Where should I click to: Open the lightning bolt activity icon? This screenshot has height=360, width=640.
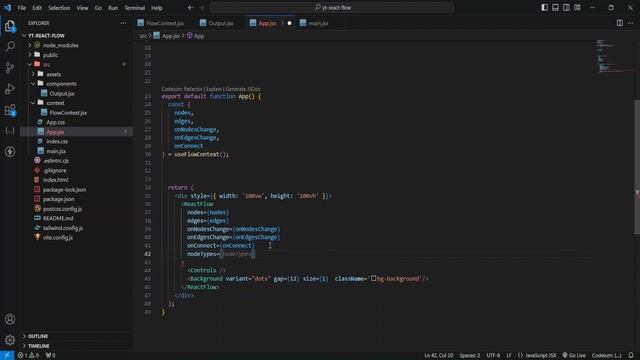click(x=10, y=151)
